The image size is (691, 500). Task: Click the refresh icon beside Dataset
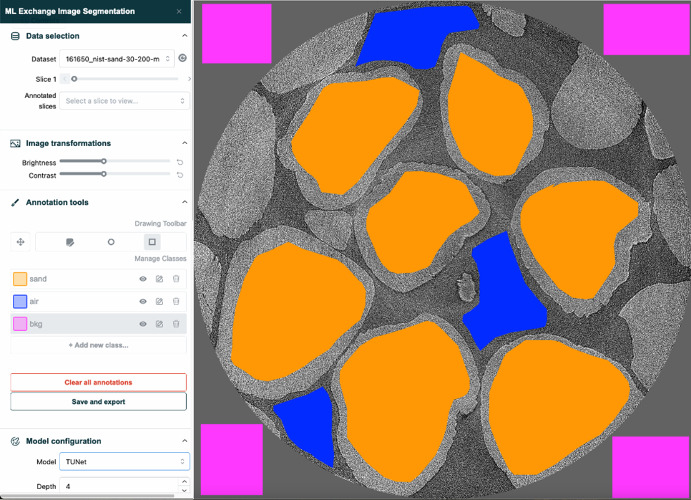[x=182, y=59]
